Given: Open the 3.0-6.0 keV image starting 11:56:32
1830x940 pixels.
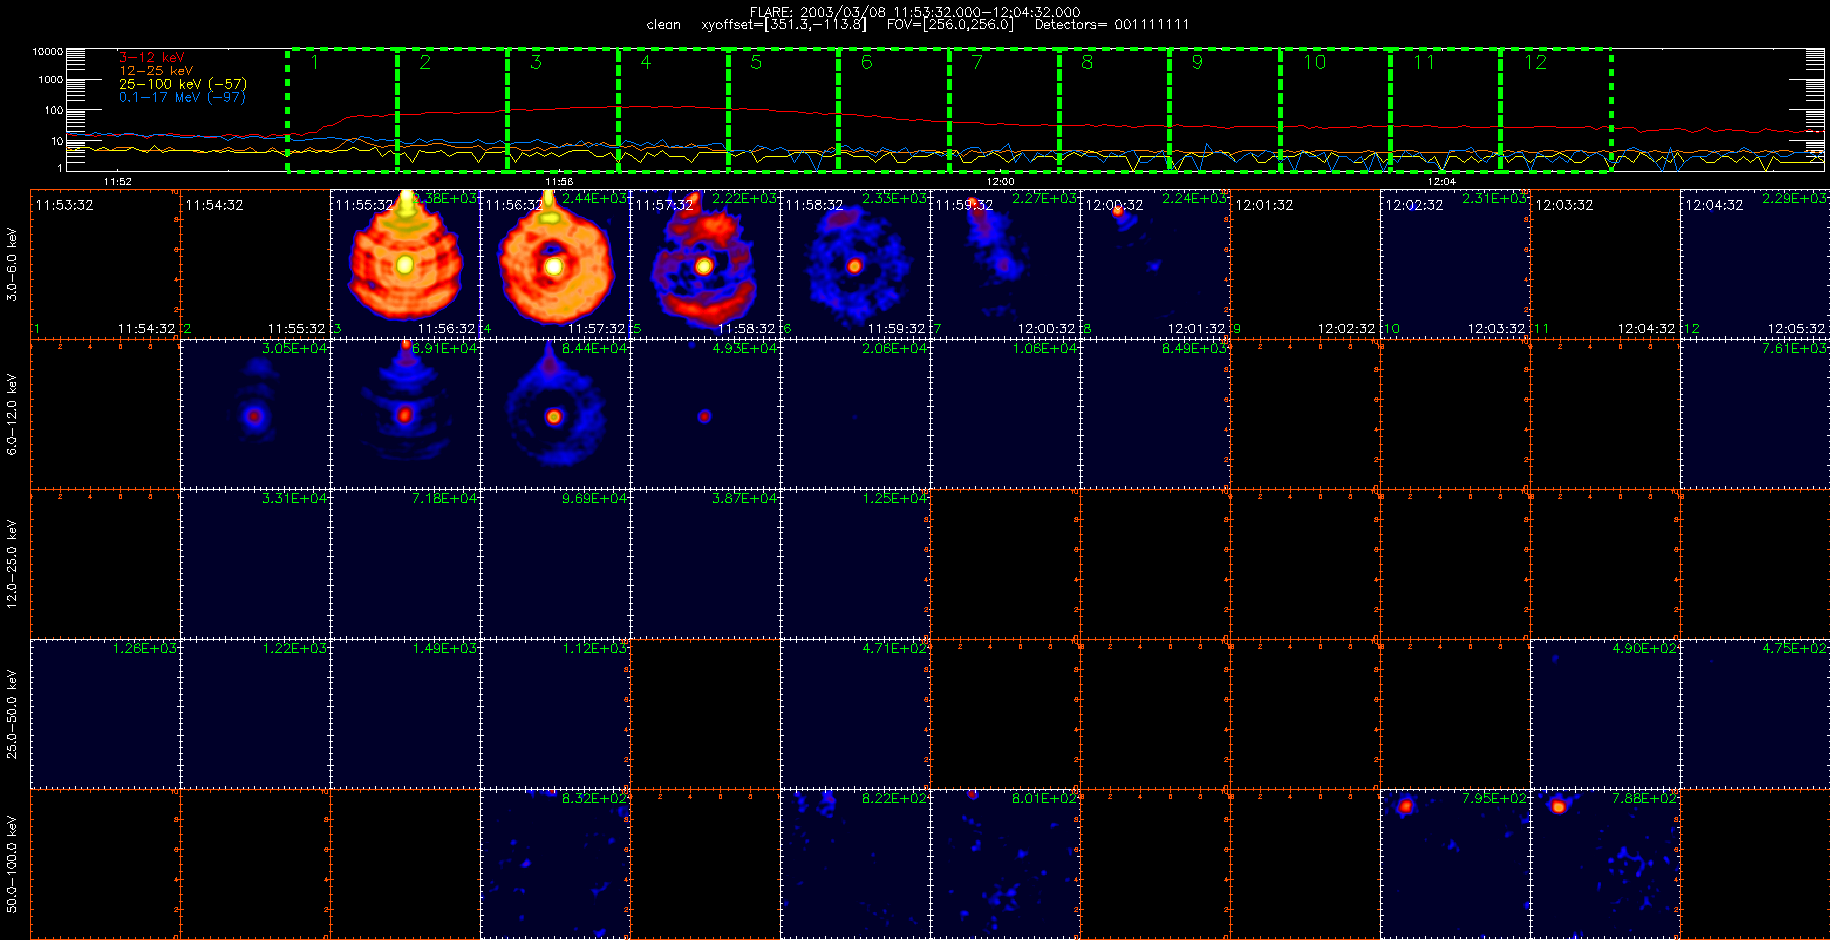Looking at the screenshot, I should (555, 264).
